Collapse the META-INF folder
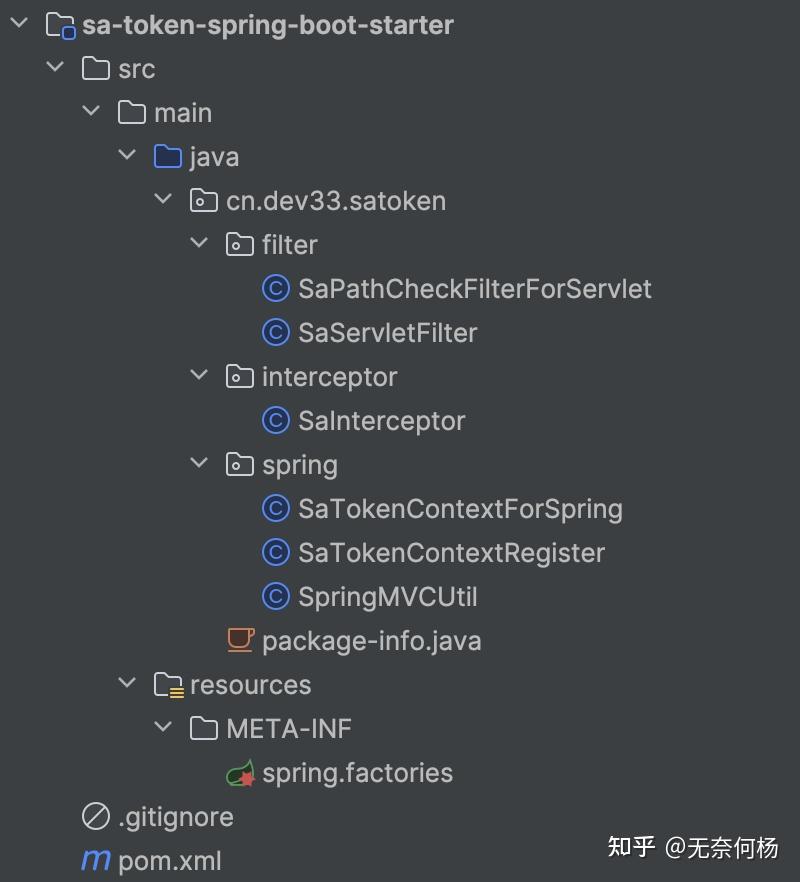800x882 pixels. tap(163, 728)
